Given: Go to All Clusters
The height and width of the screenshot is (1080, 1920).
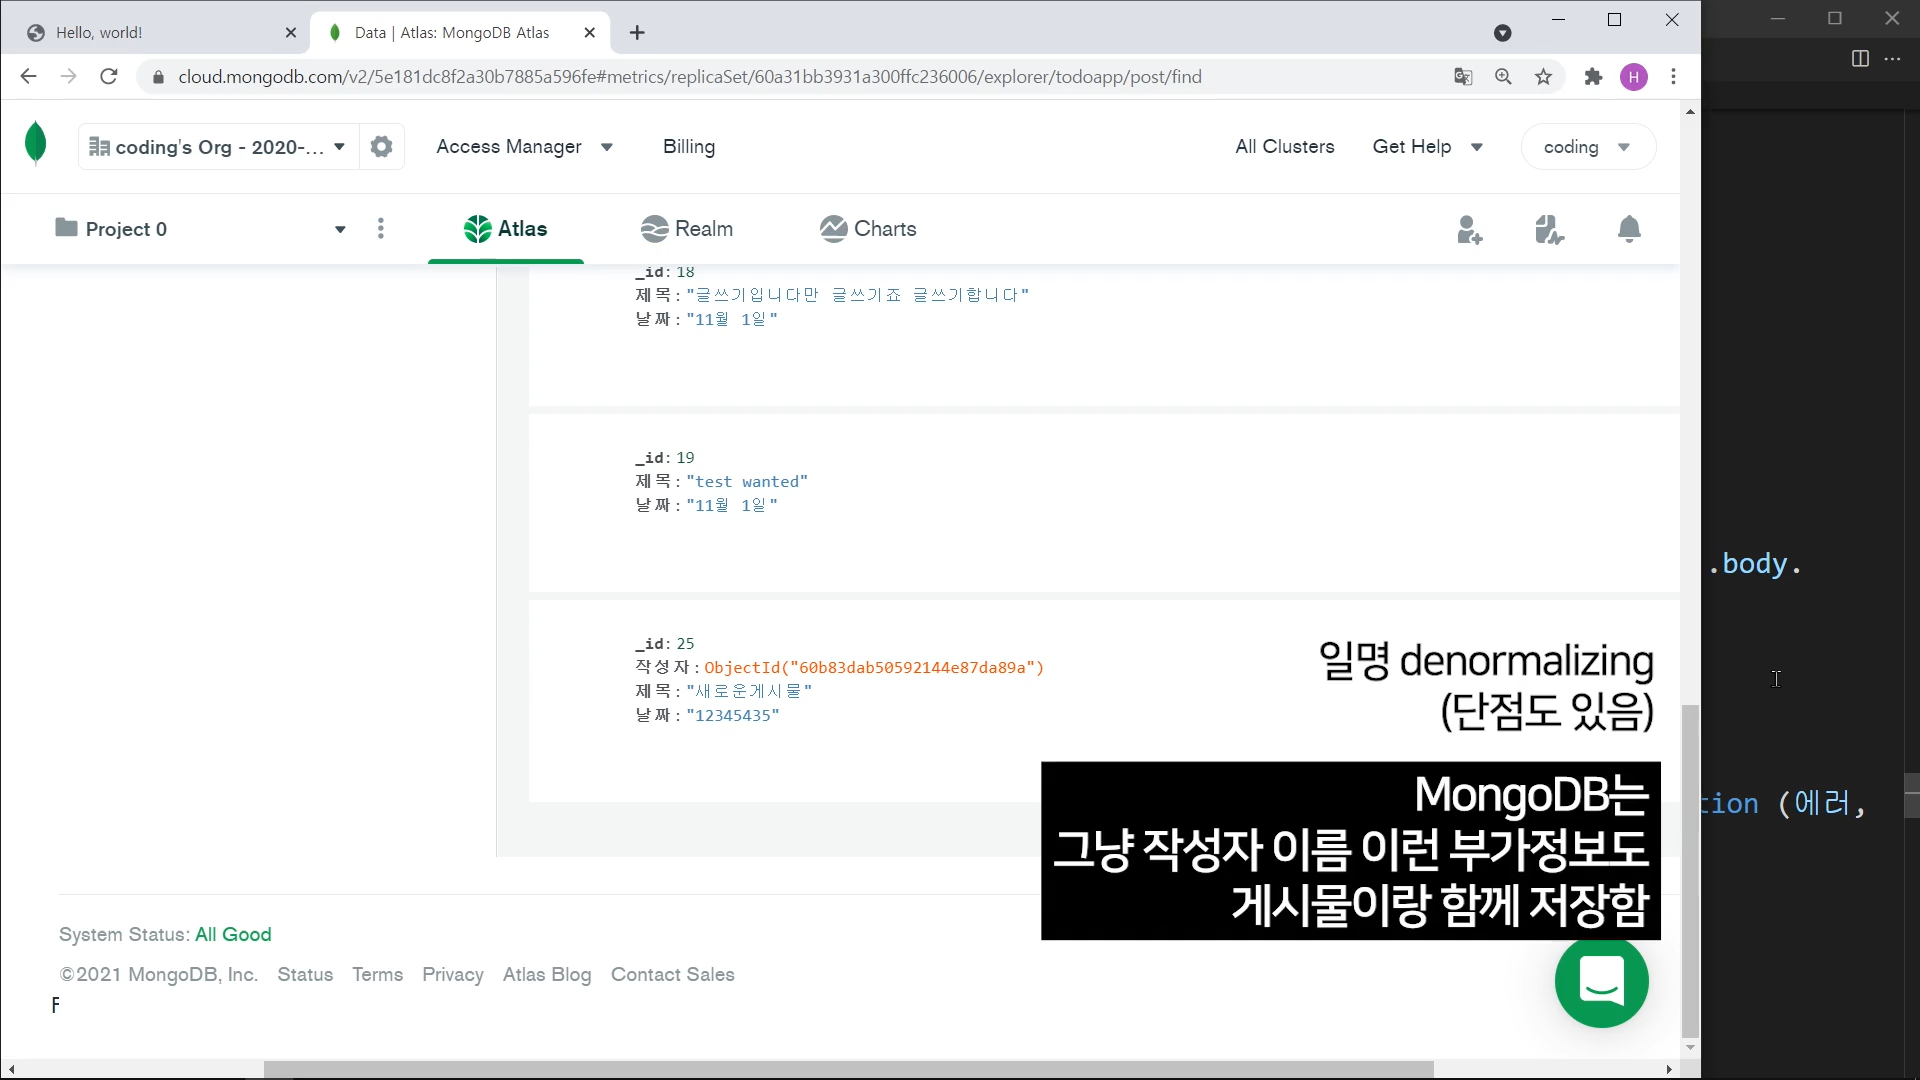Looking at the screenshot, I should (1284, 147).
